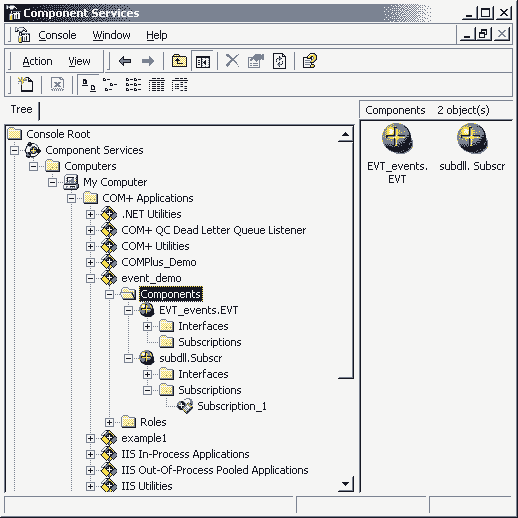Open the Help menu
Image resolution: width=518 pixels, height=518 pixels.
[x=157, y=35]
